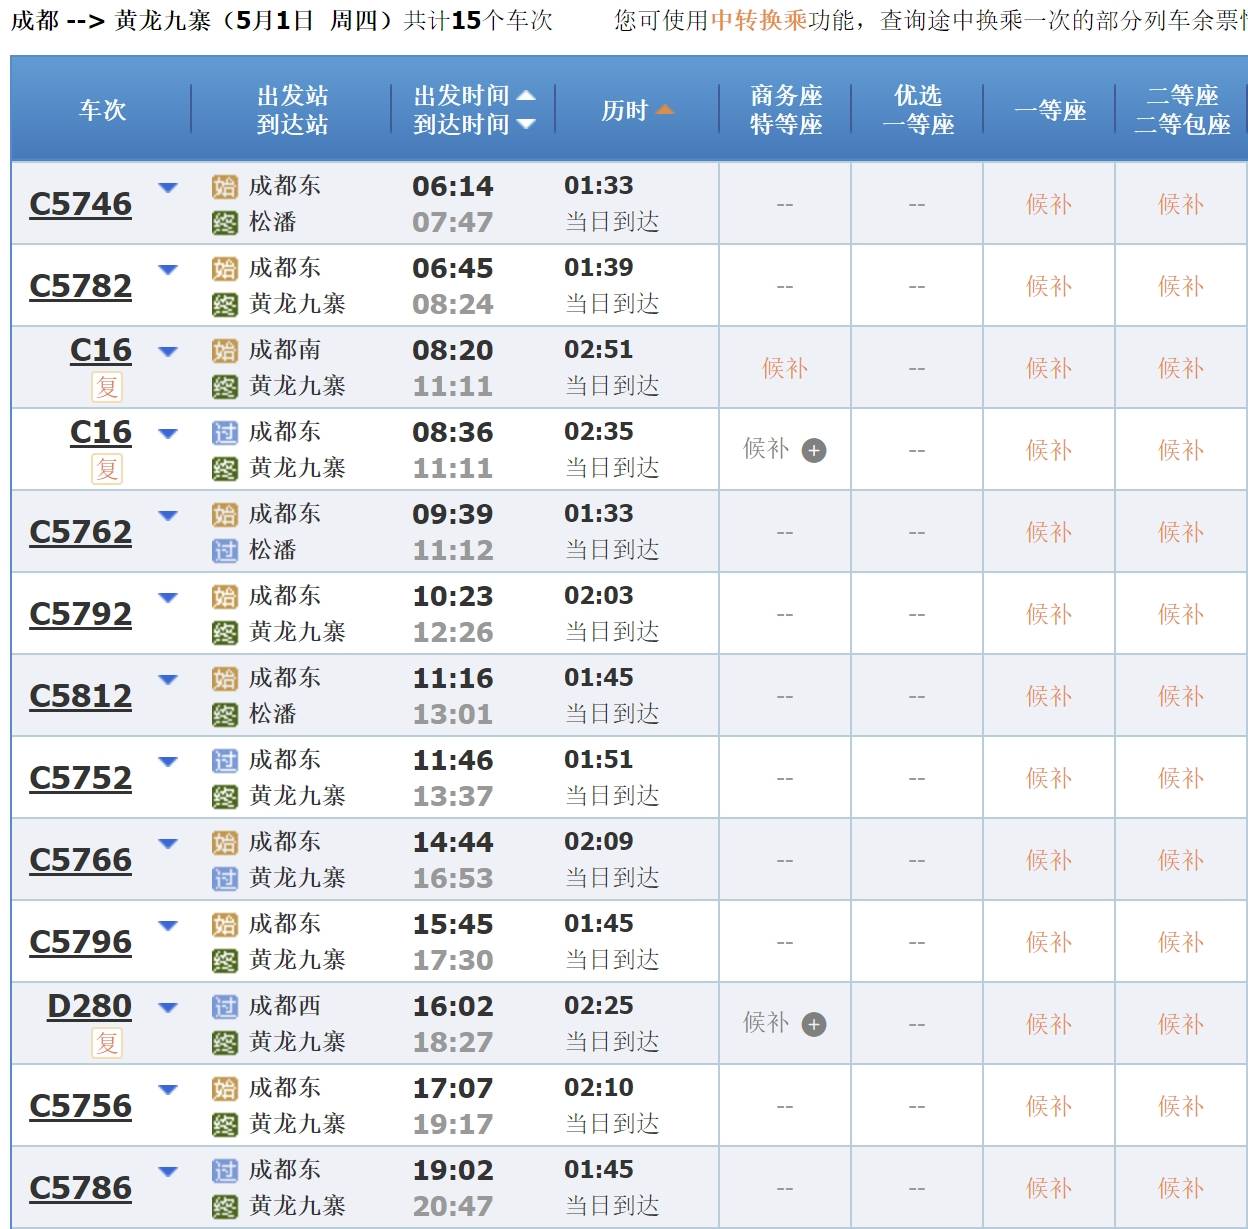Click the 商务座 特等座 column header
1248x1229 pixels.
point(786,110)
